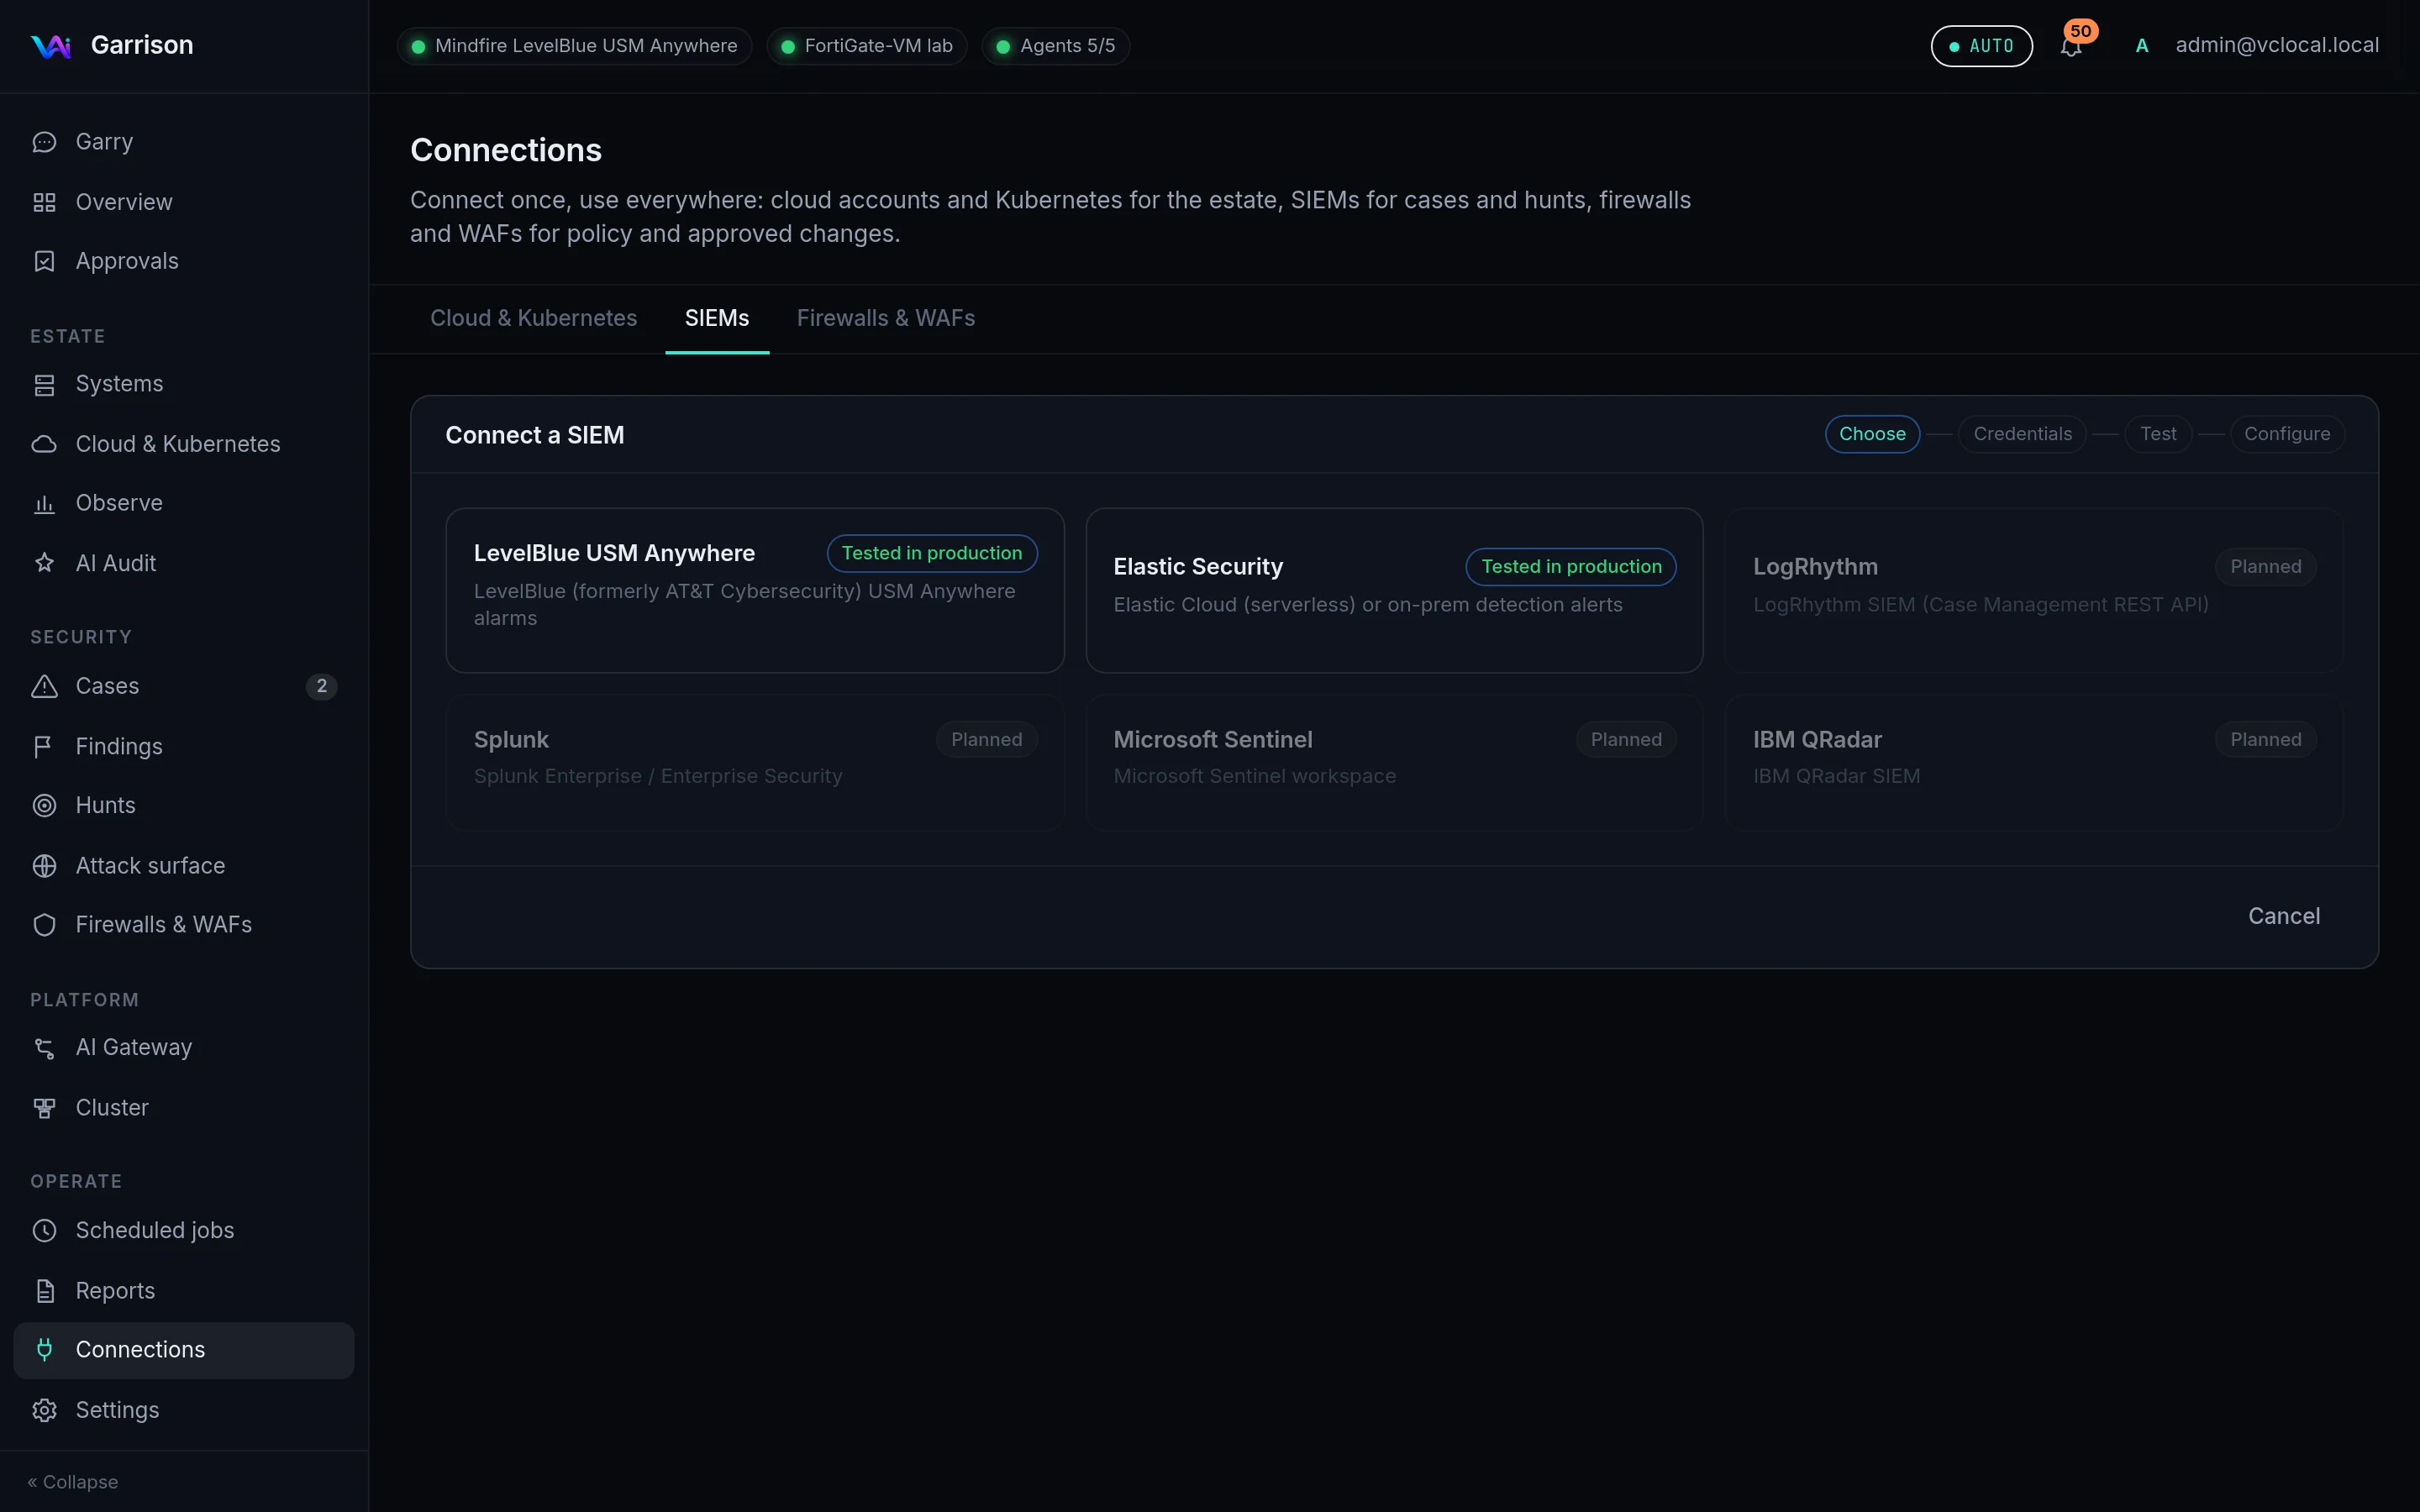This screenshot has width=2420, height=1512.
Task: Click the Cluster nodes icon
Action: tap(44, 1108)
